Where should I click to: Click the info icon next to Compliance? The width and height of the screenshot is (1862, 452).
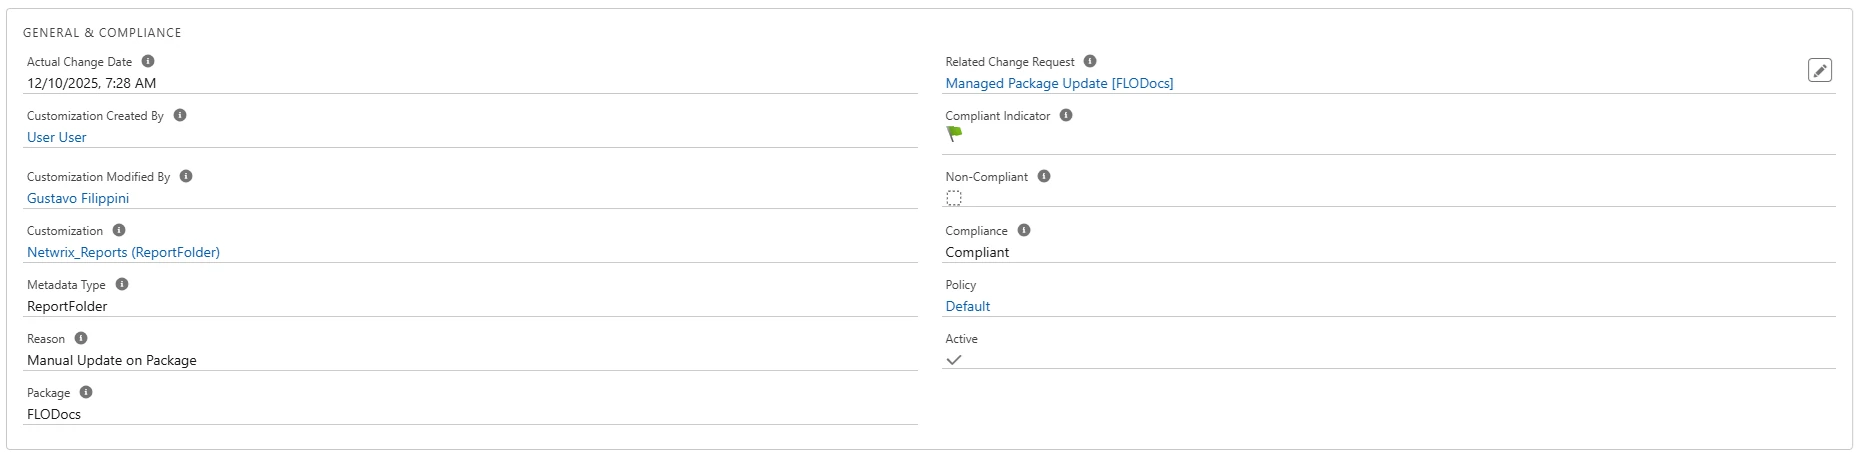pos(1024,230)
